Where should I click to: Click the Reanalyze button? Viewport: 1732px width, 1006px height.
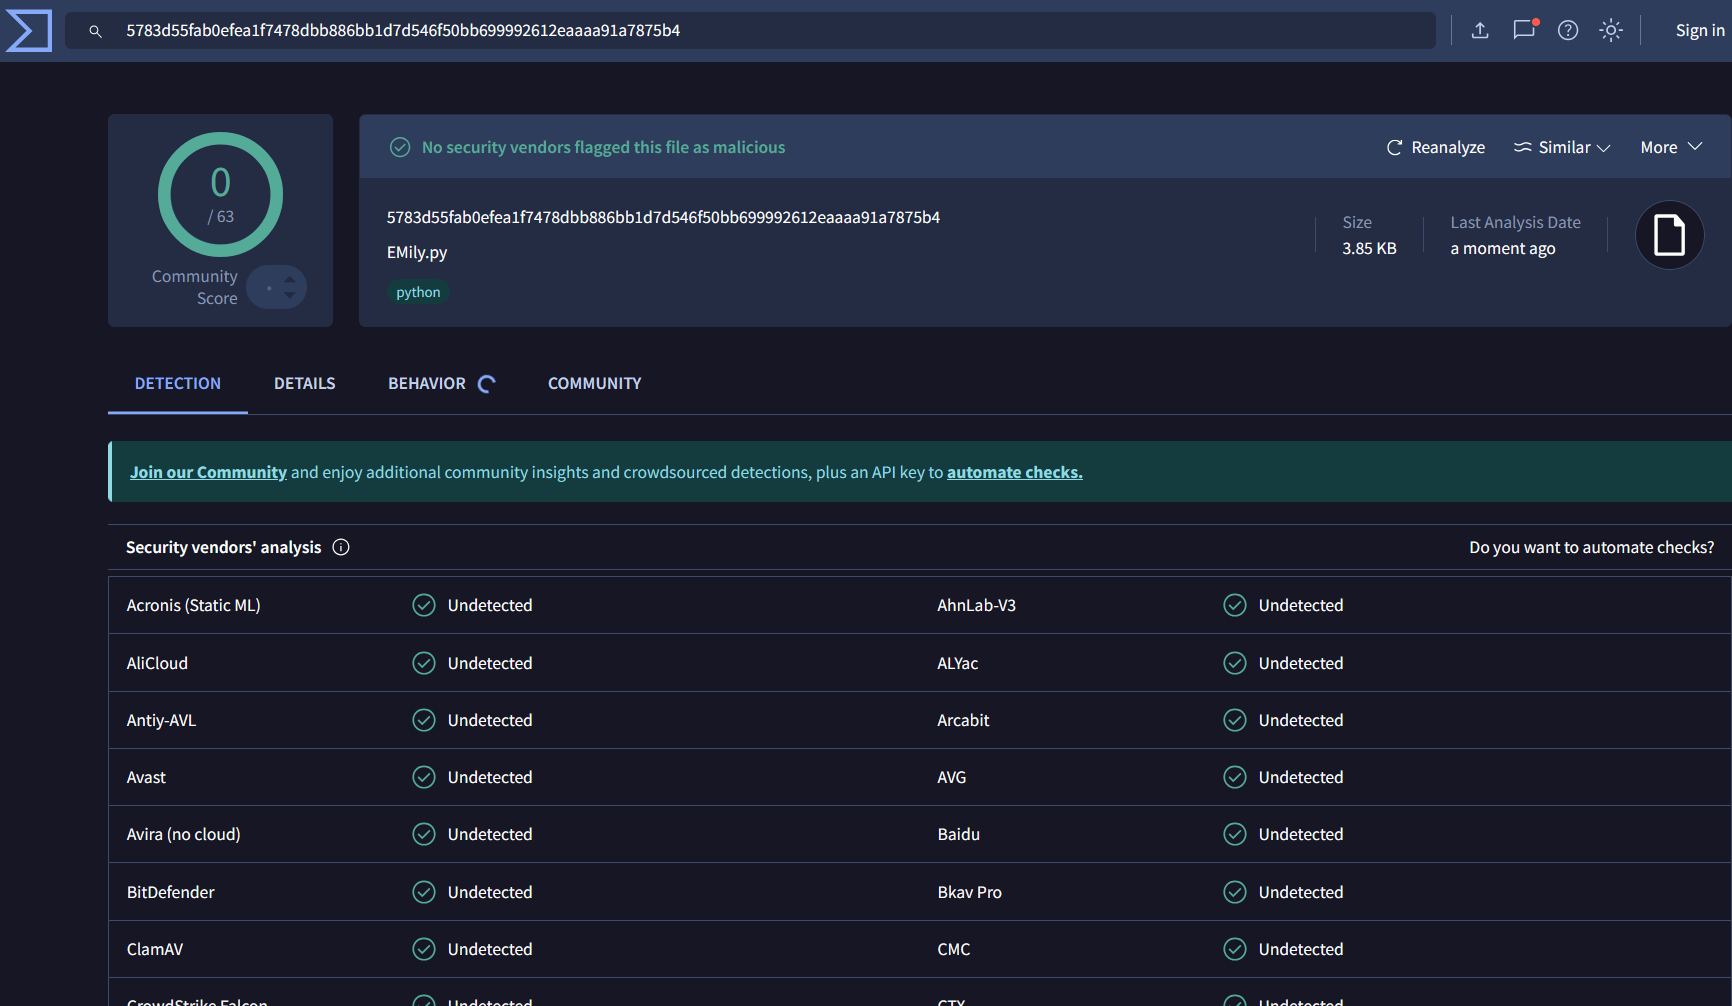1436,147
